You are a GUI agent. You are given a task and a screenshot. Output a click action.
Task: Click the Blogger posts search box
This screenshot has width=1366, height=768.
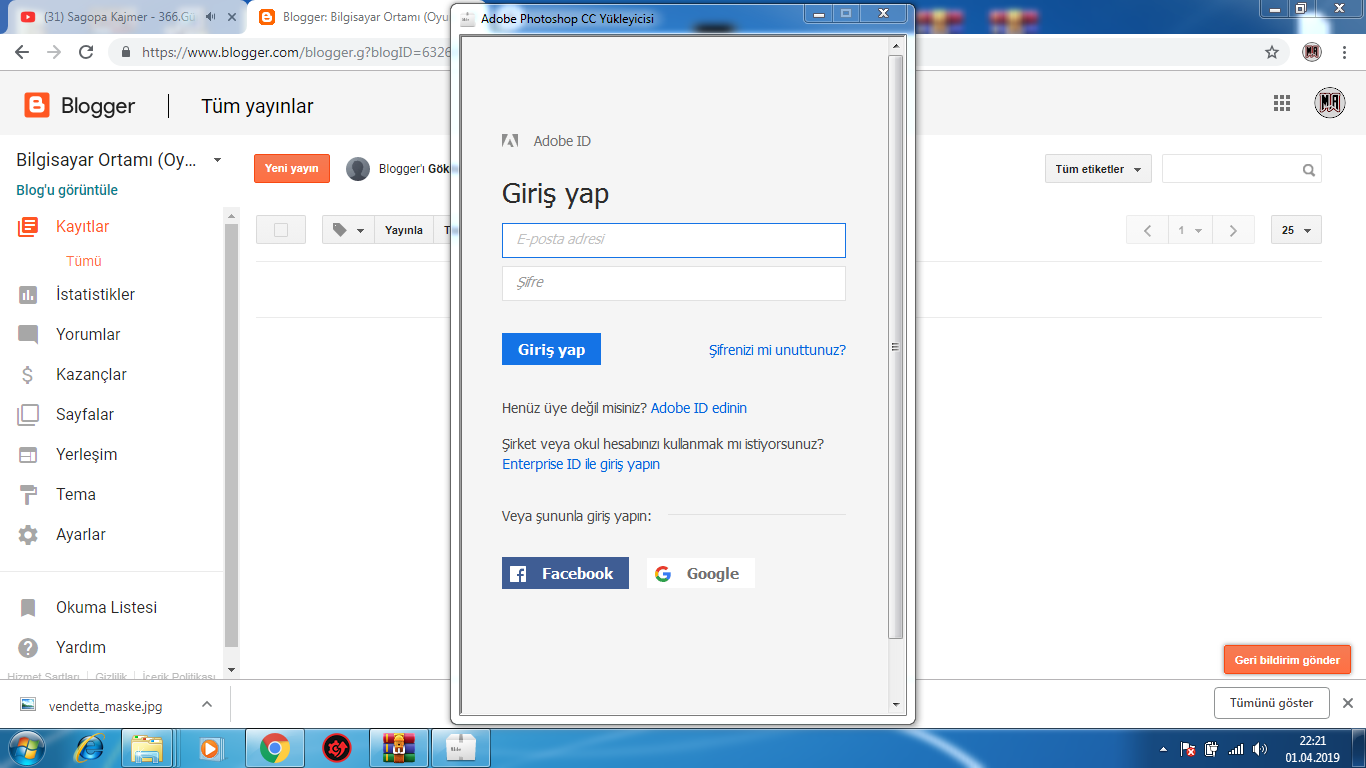point(1242,169)
